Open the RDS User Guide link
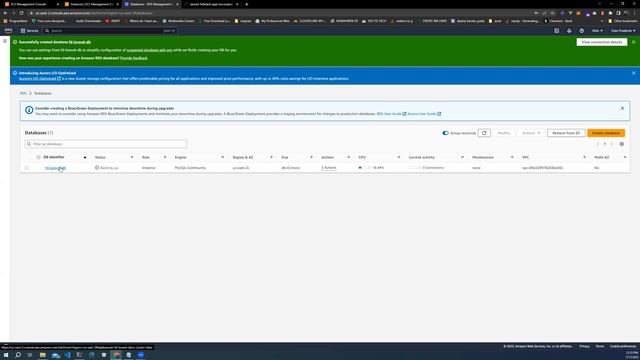 391,114
